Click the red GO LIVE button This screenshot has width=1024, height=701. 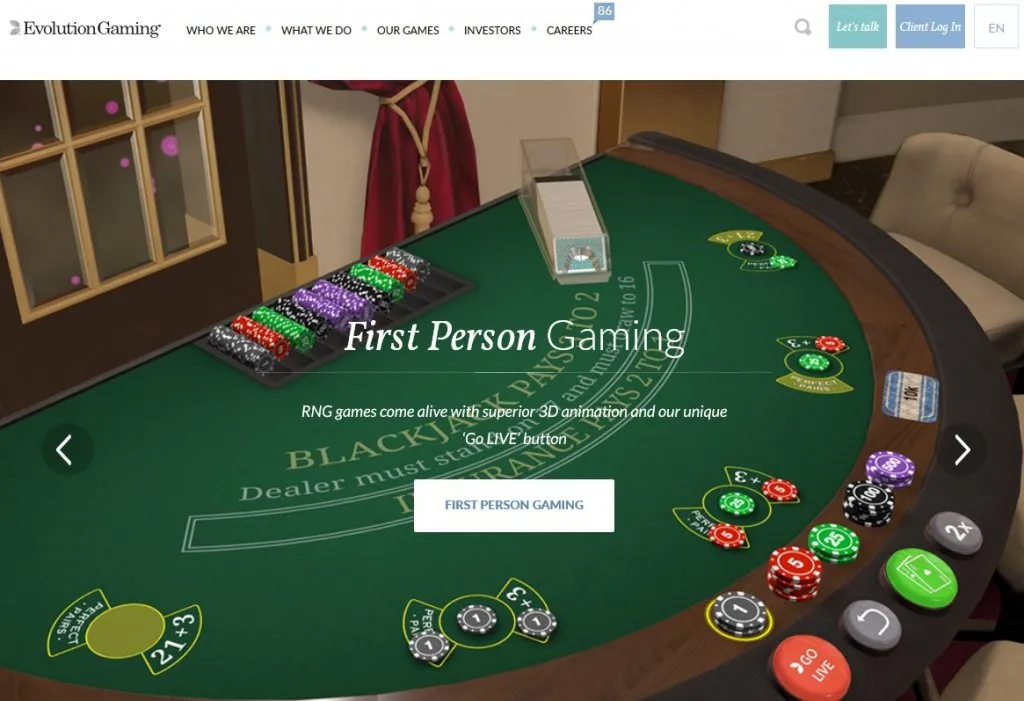[811, 668]
